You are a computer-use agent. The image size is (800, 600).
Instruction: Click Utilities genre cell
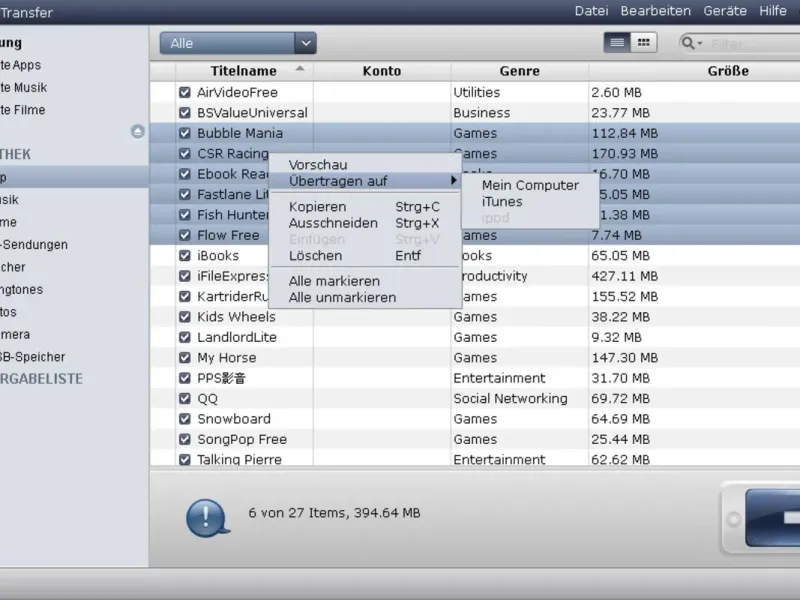click(x=477, y=92)
